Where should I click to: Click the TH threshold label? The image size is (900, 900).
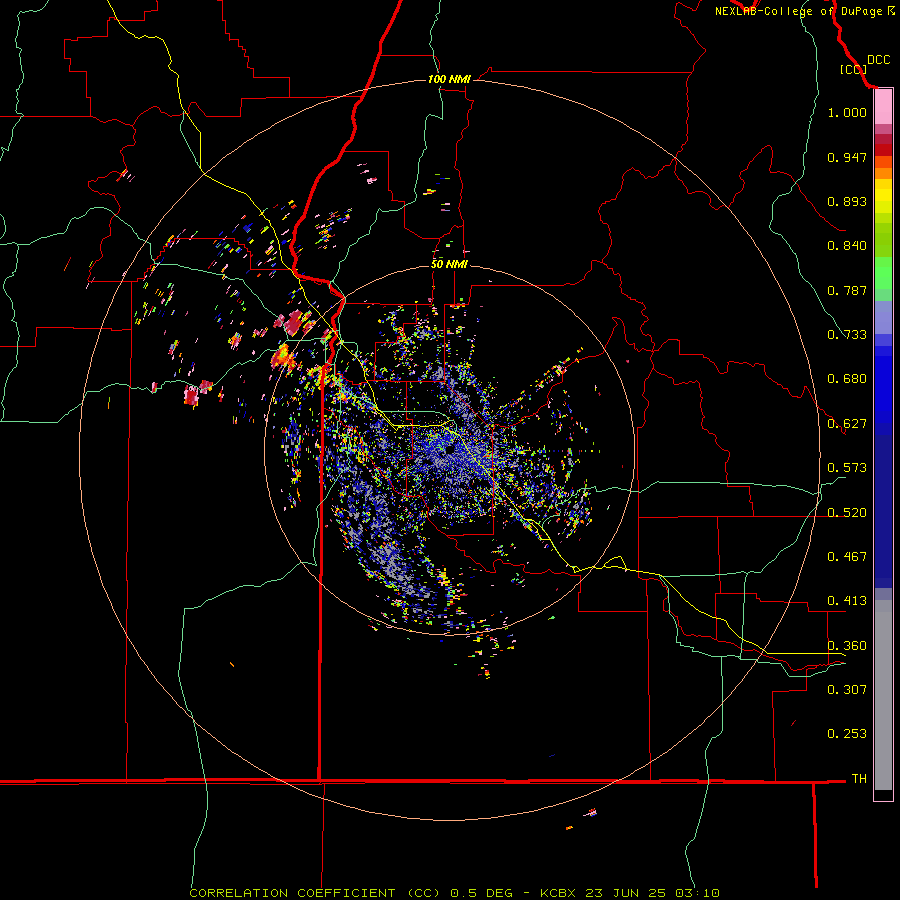tap(859, 778)
